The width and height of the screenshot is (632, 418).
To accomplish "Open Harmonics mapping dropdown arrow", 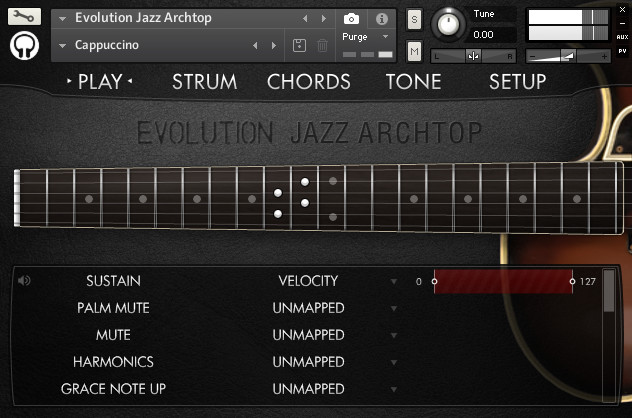I will [x=394, y=362].
